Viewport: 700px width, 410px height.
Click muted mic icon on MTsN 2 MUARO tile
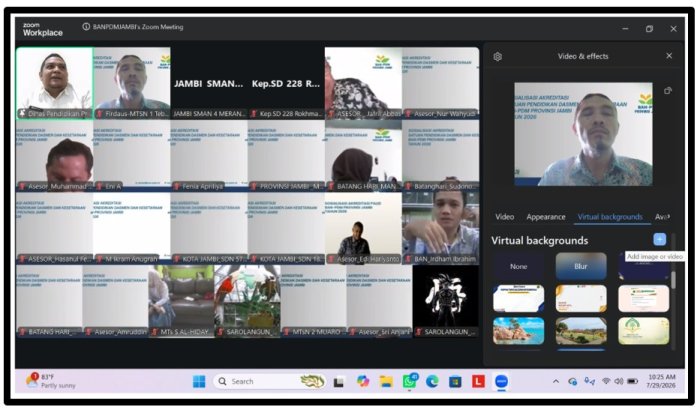click(x=287, y=332)
